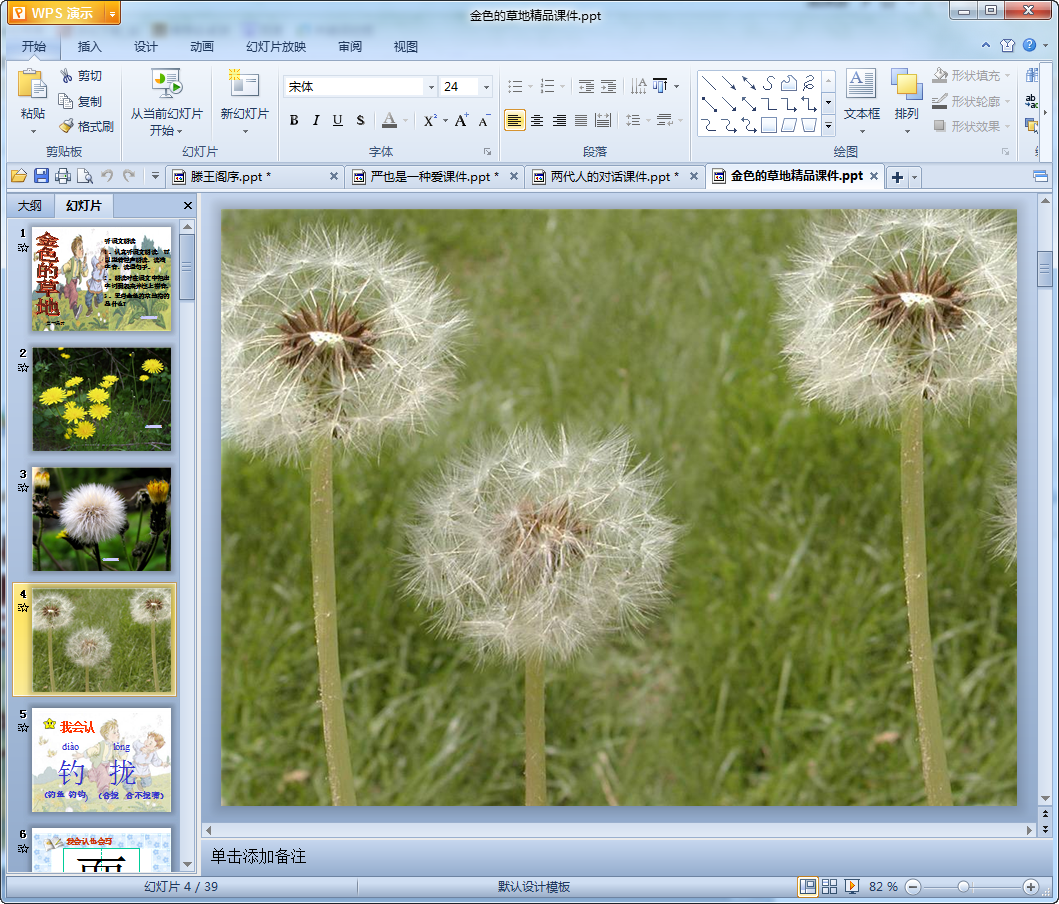This screenshot has height=904, width=1059.
Task: Click the slide panel vertical scrollbar thumb
Action: pos(187,267)
